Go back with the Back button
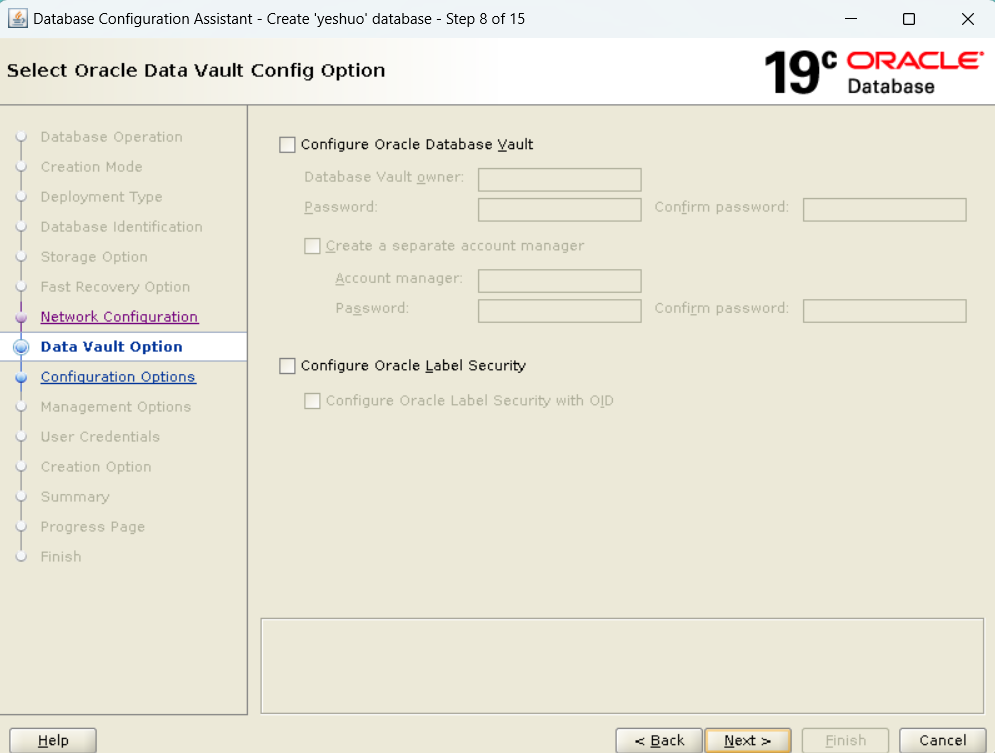The image size is (995, 753). point(659,740)
